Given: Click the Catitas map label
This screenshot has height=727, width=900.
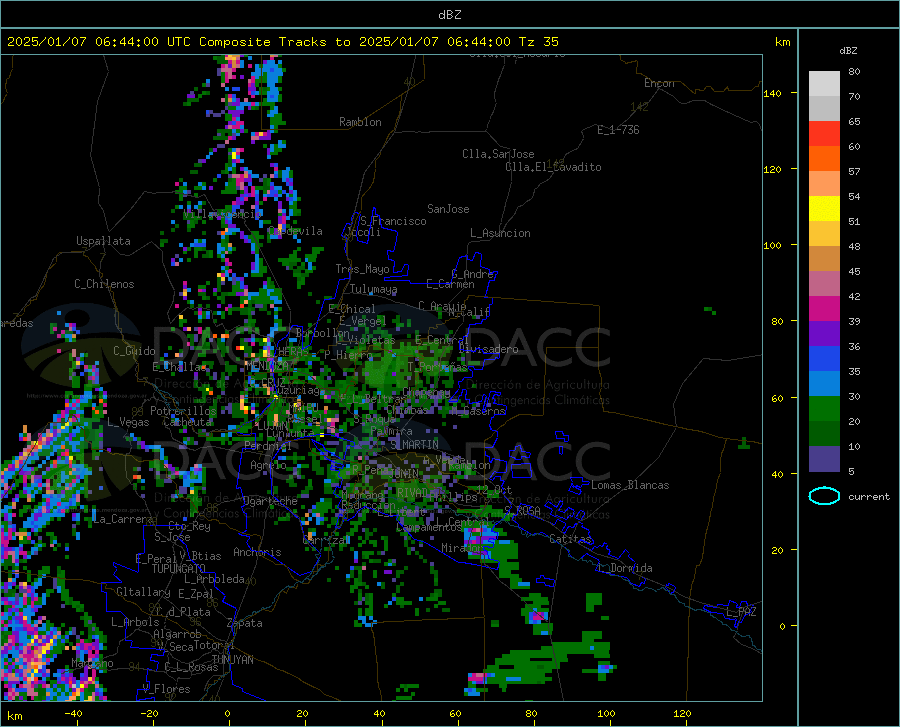Looking at the screenshot, I should (570, 539).
